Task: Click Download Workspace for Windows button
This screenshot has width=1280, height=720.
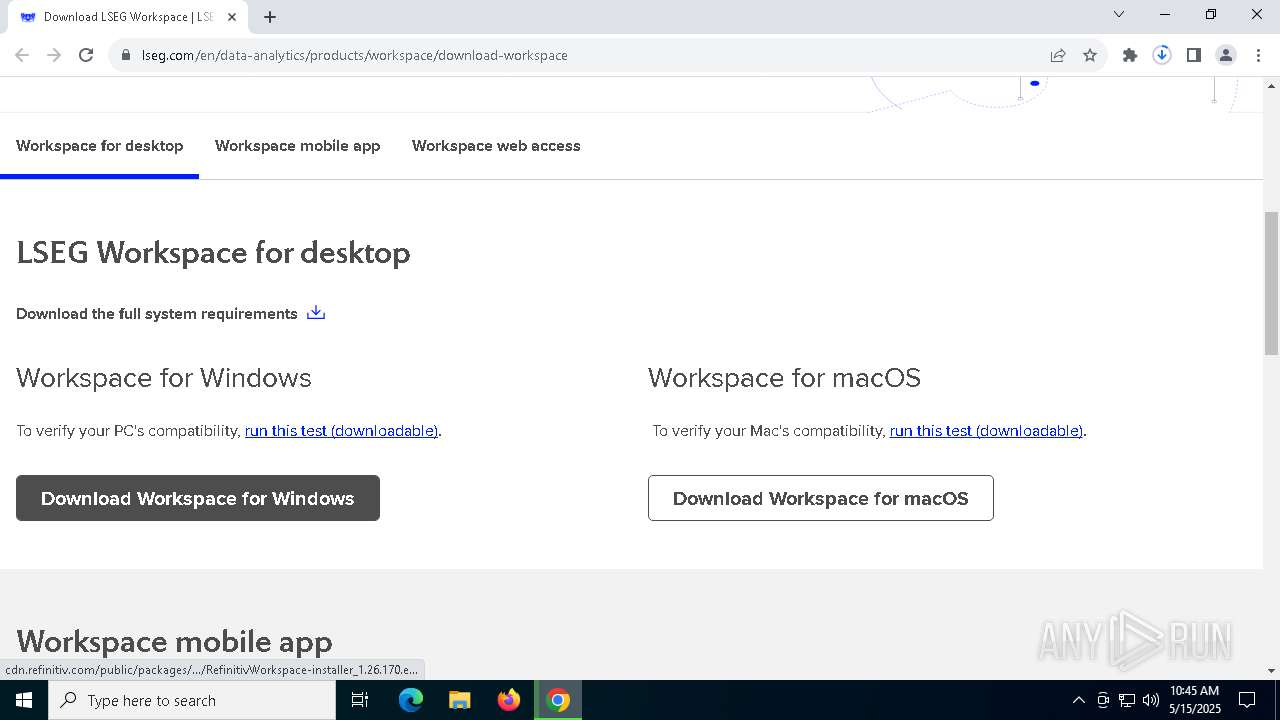Action: (x=198, y=498)
